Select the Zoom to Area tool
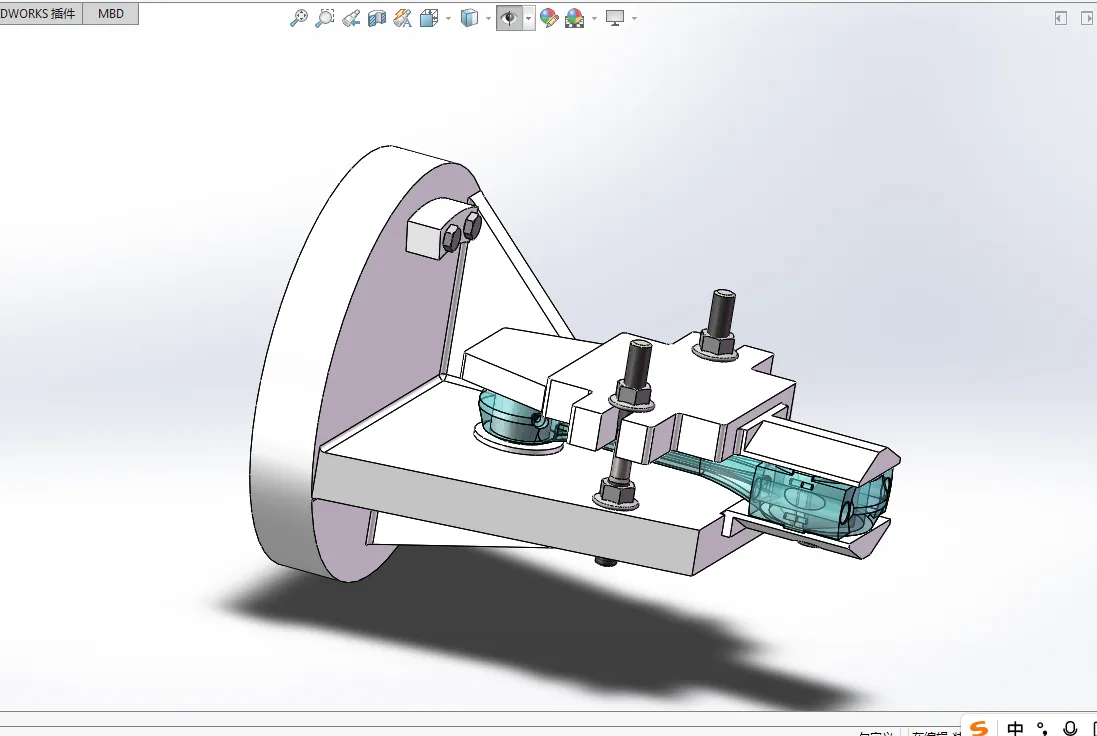The width and height of the screenshot is (1097, 736). click(x=325, y=18)
